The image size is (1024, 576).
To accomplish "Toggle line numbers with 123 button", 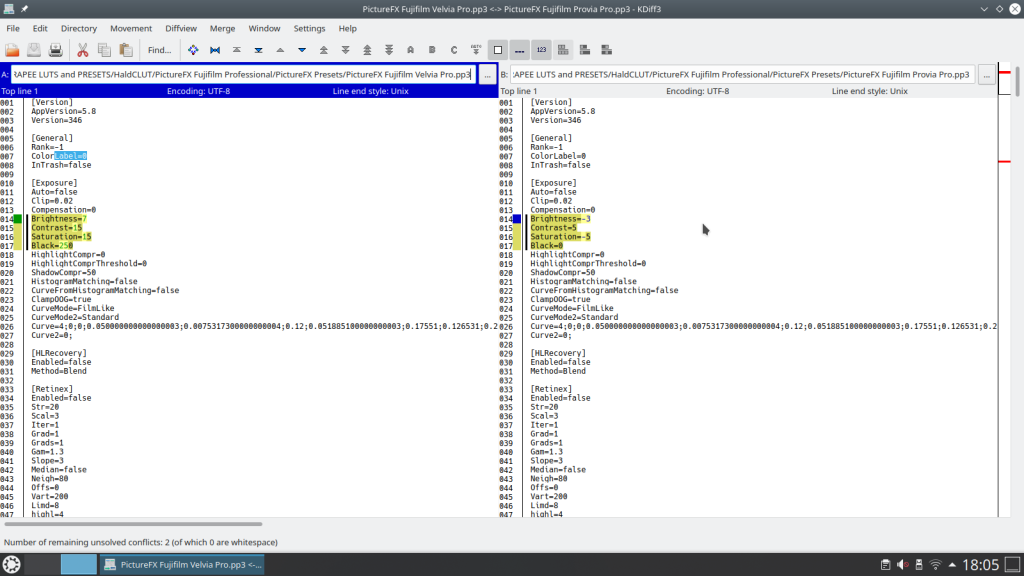I will point(541,50).
